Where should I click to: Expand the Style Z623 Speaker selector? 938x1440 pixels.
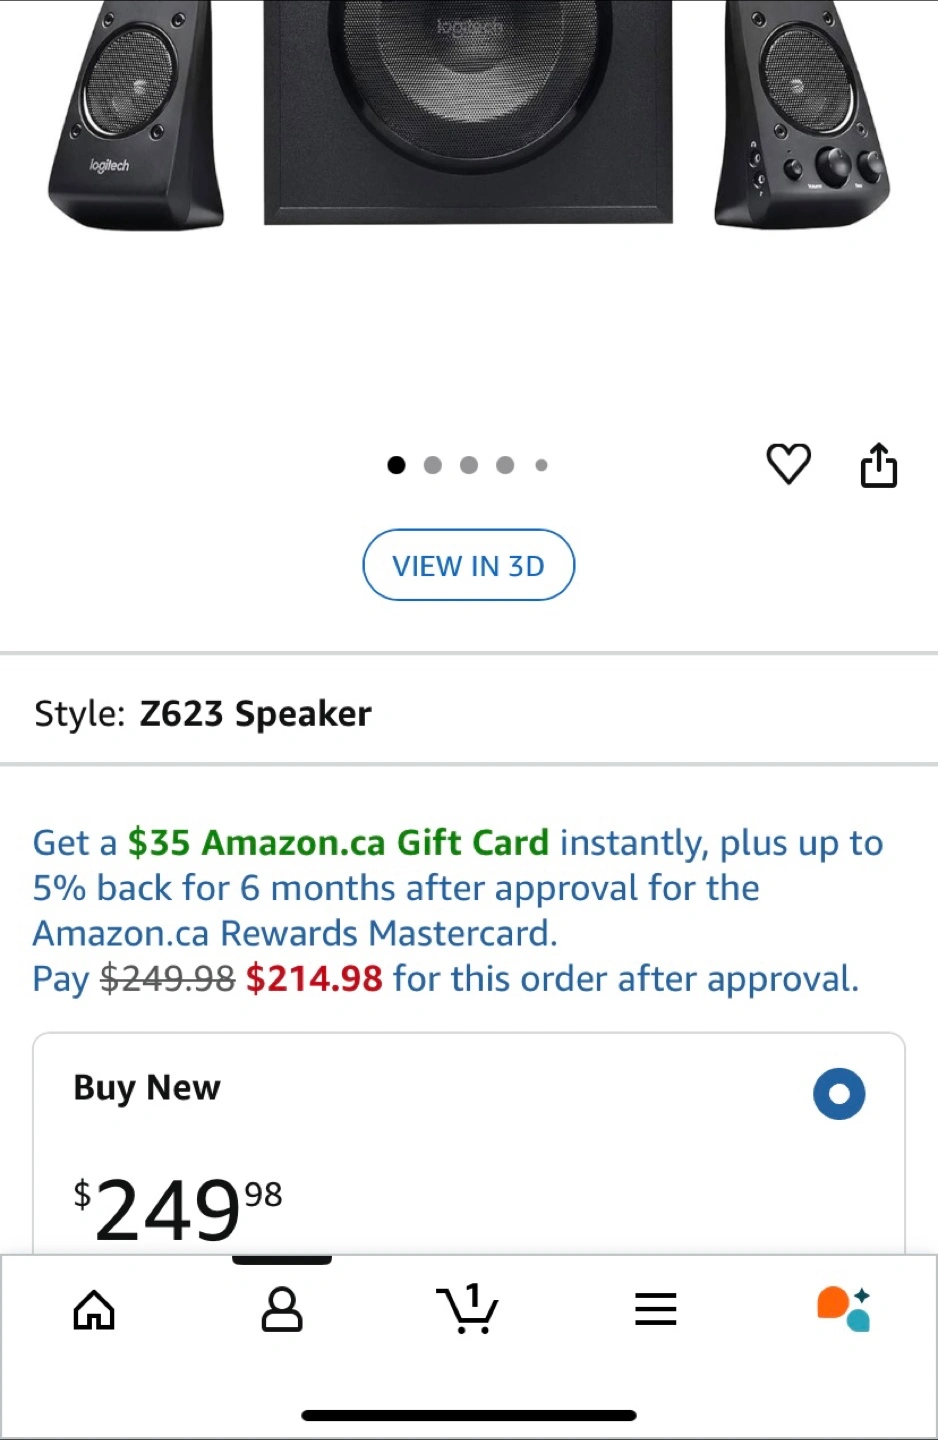[x=203, y=714]
